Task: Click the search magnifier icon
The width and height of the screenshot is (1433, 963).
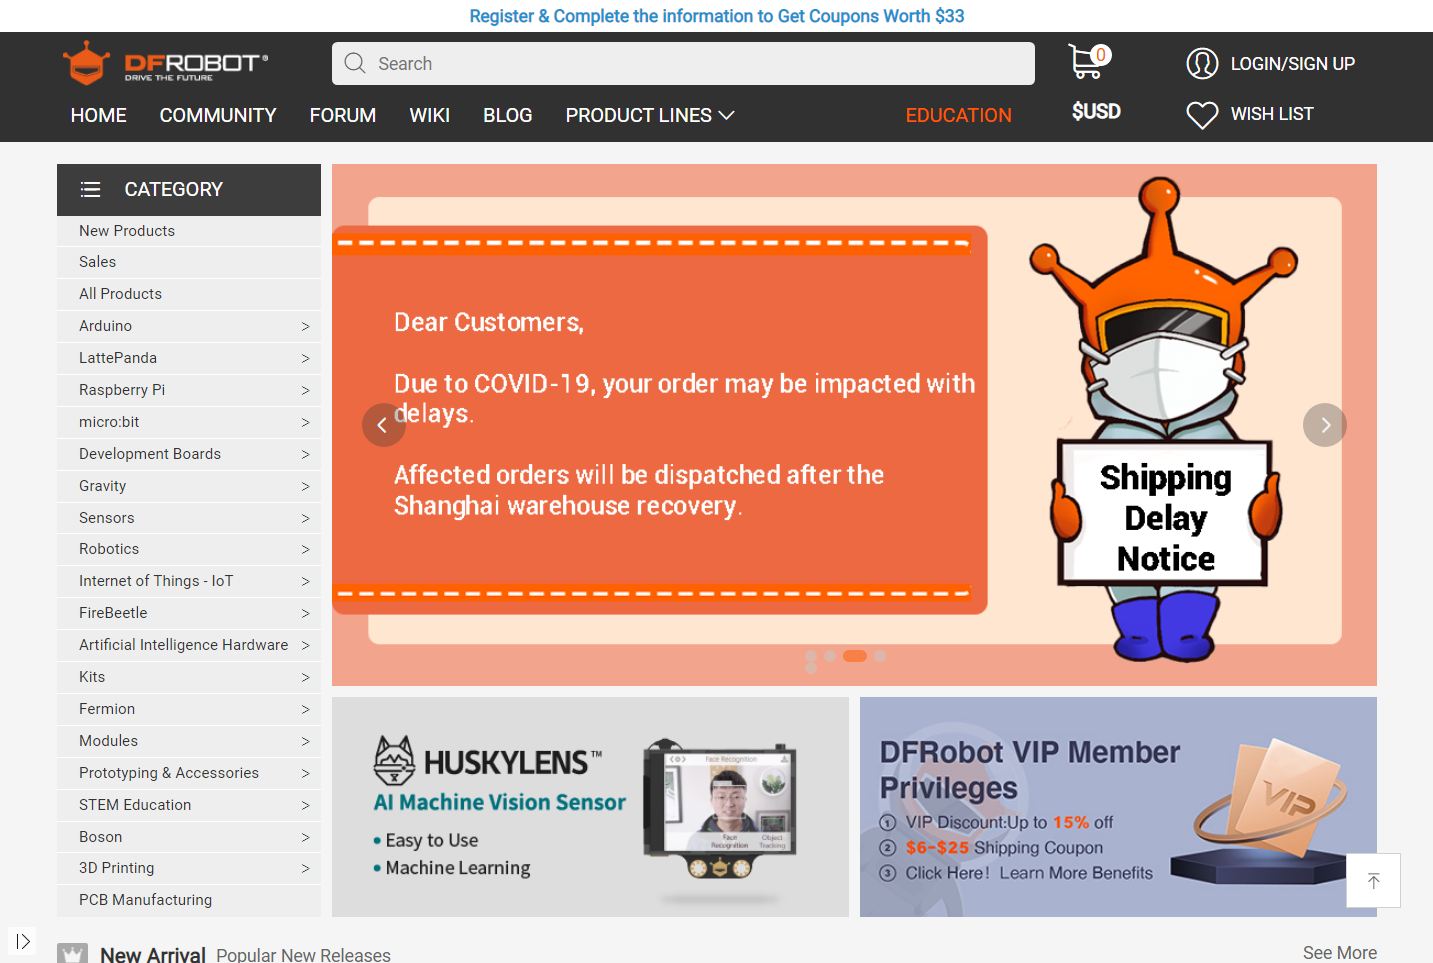Action: point(355,64)
